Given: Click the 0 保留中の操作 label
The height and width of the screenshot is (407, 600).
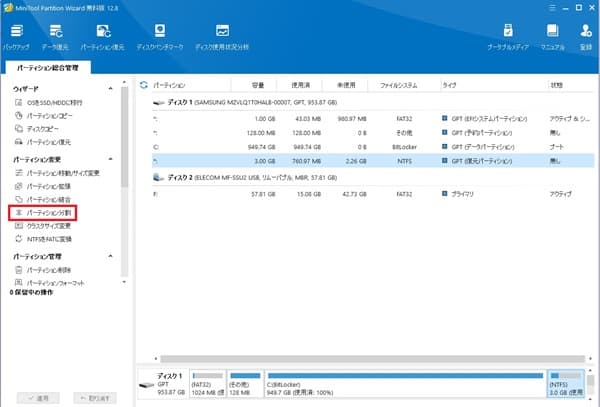Looking at the screenshot, I should (31, 292).
